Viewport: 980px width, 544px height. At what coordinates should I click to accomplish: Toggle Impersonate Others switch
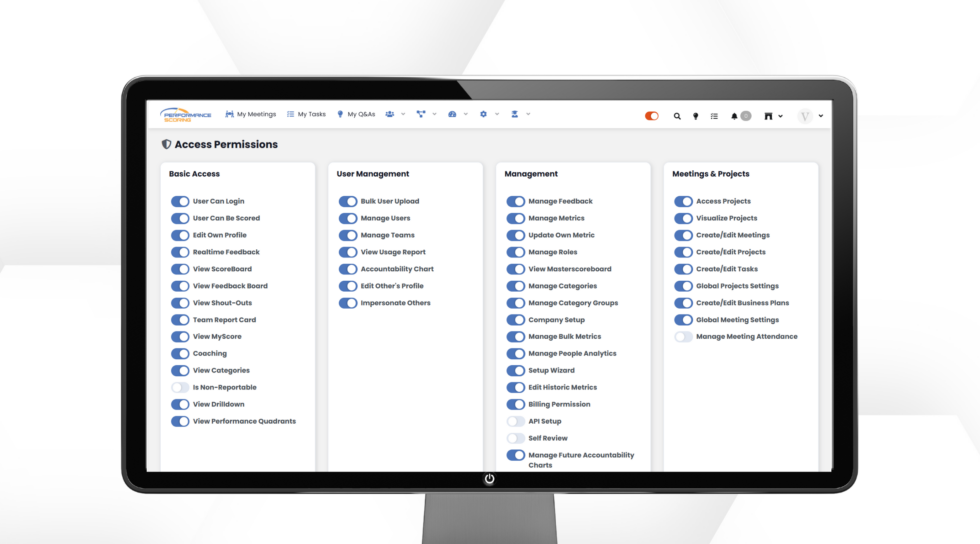point(348,303)
